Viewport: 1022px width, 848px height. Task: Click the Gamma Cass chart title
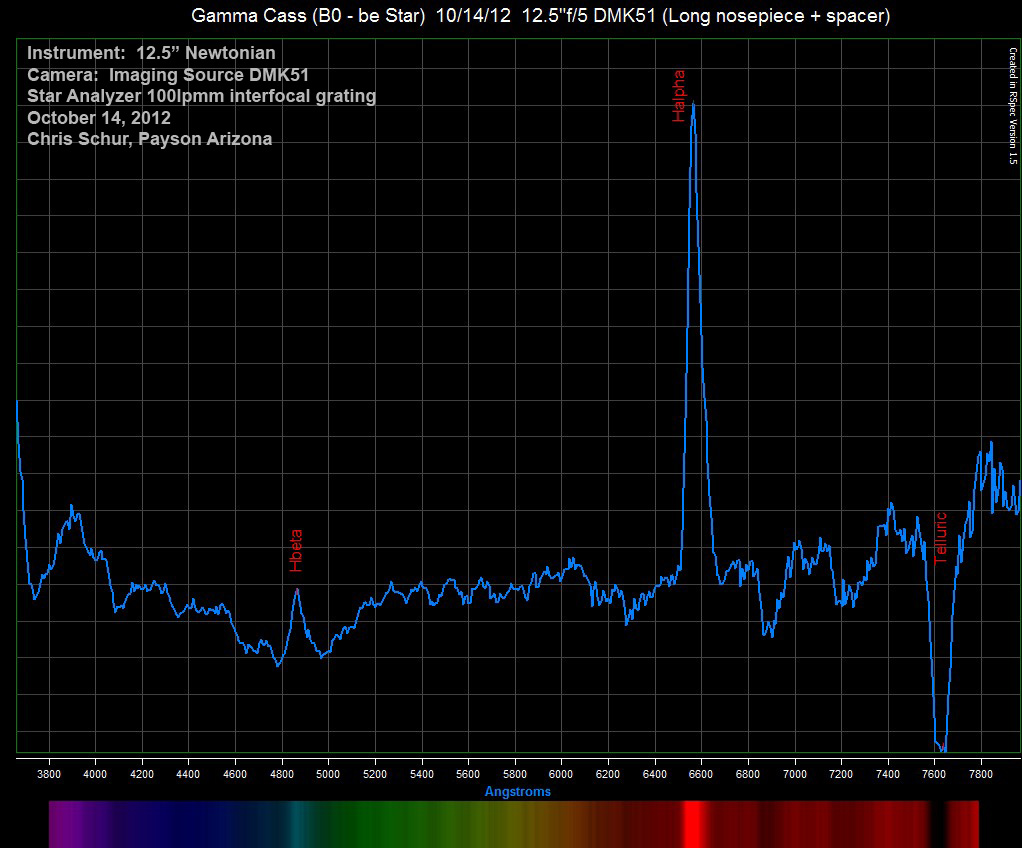point(540,16)
